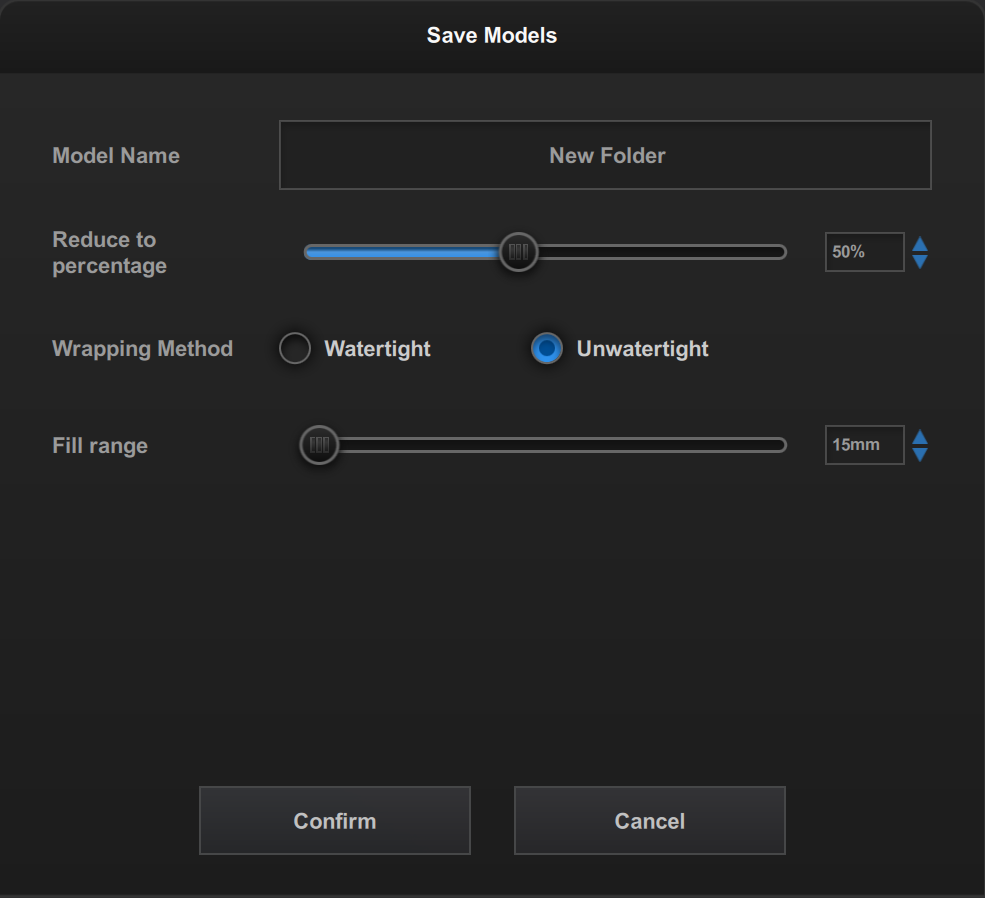The width and height of the screenshot is (985, 898).
Task: Click the down arrow beside the 50% field
Action: pyautogui.click(x=920, y=261)
